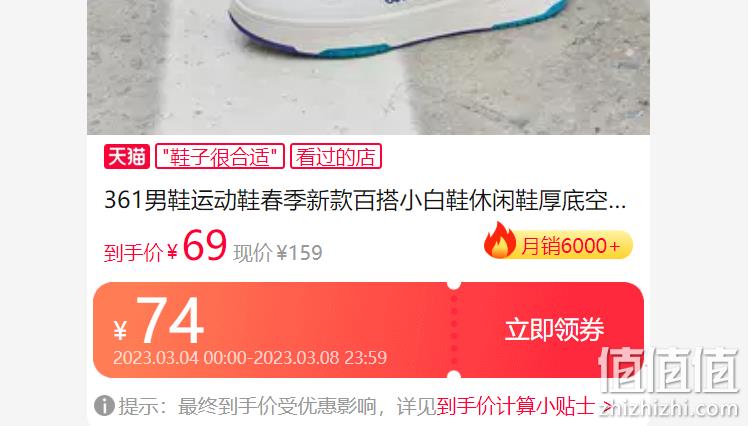Screen dimensions: 748x426
Task: Click the coupon validity date range
Action: click(250, 358)
